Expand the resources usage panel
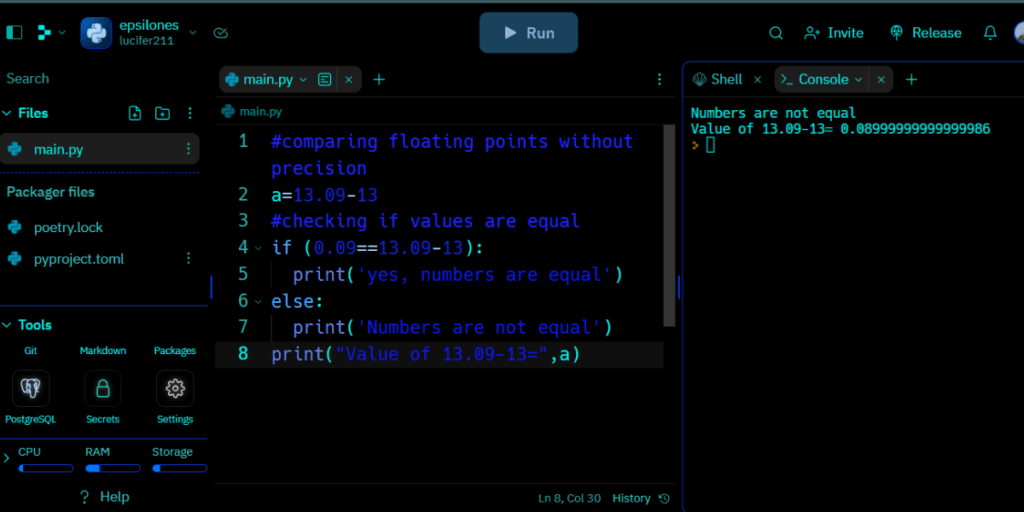This screenshot has width=1024, height=512. point(7,458)
